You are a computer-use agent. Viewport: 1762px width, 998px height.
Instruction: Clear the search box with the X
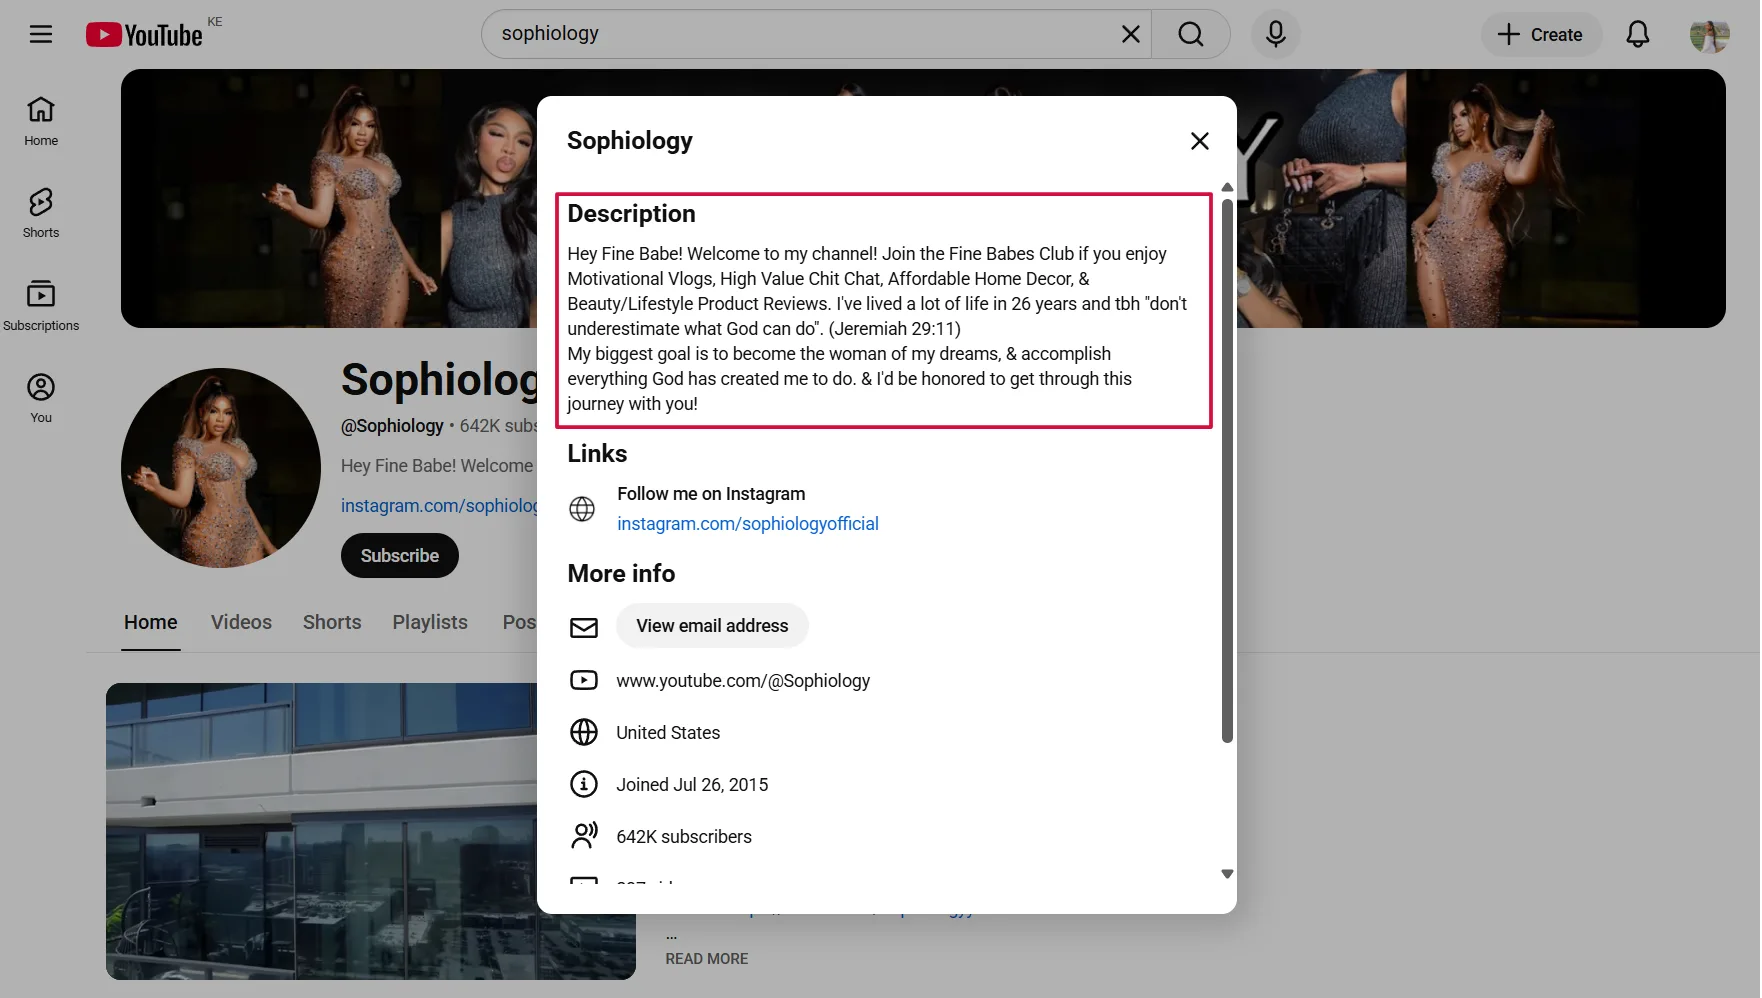(1131, 34)
